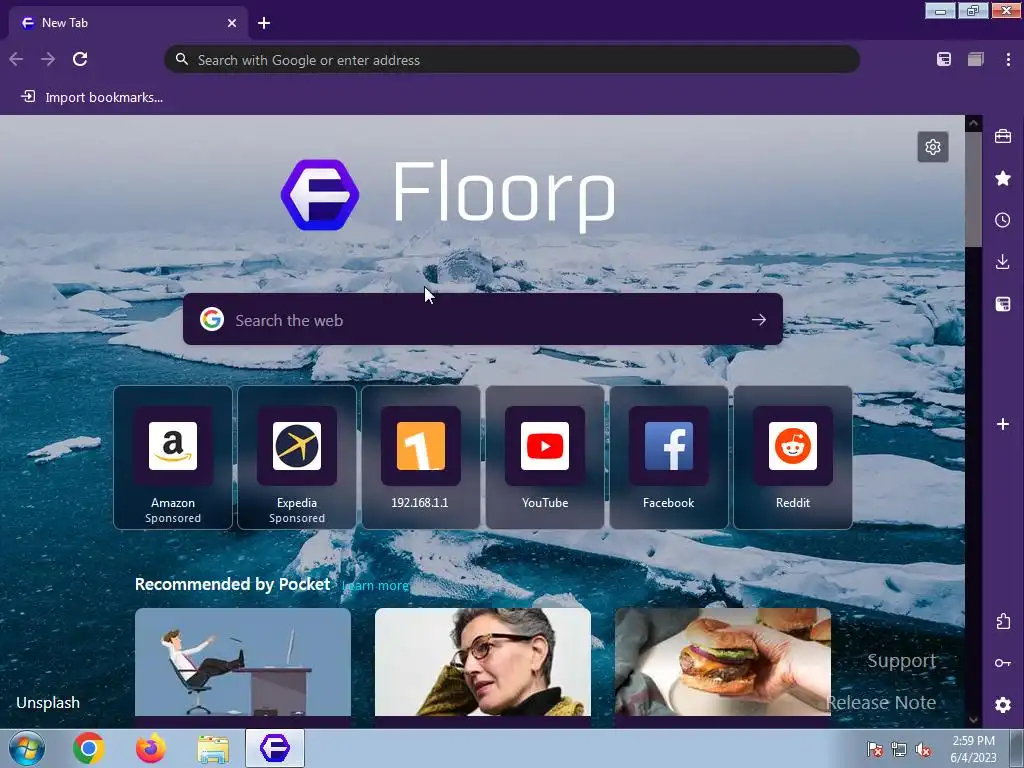
Task: Click the muted volume tray icon
Action: (923, 750)
